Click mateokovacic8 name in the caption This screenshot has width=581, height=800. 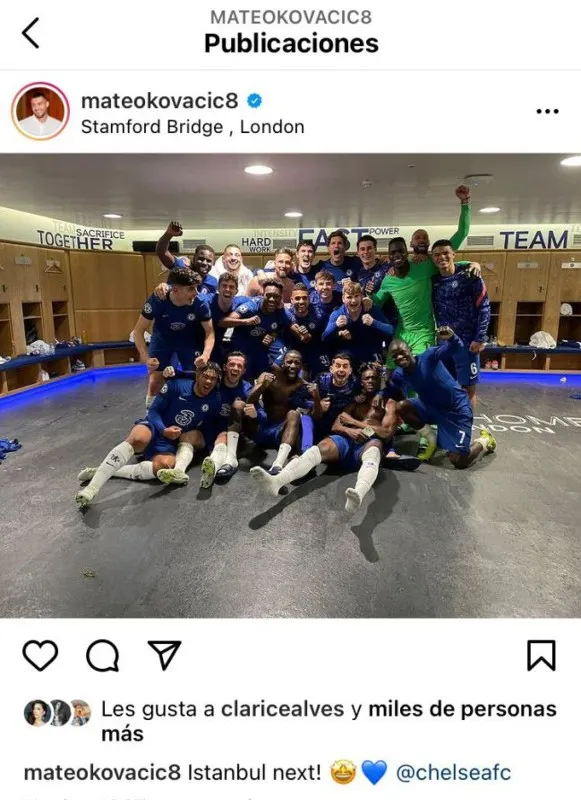(103, 772)
